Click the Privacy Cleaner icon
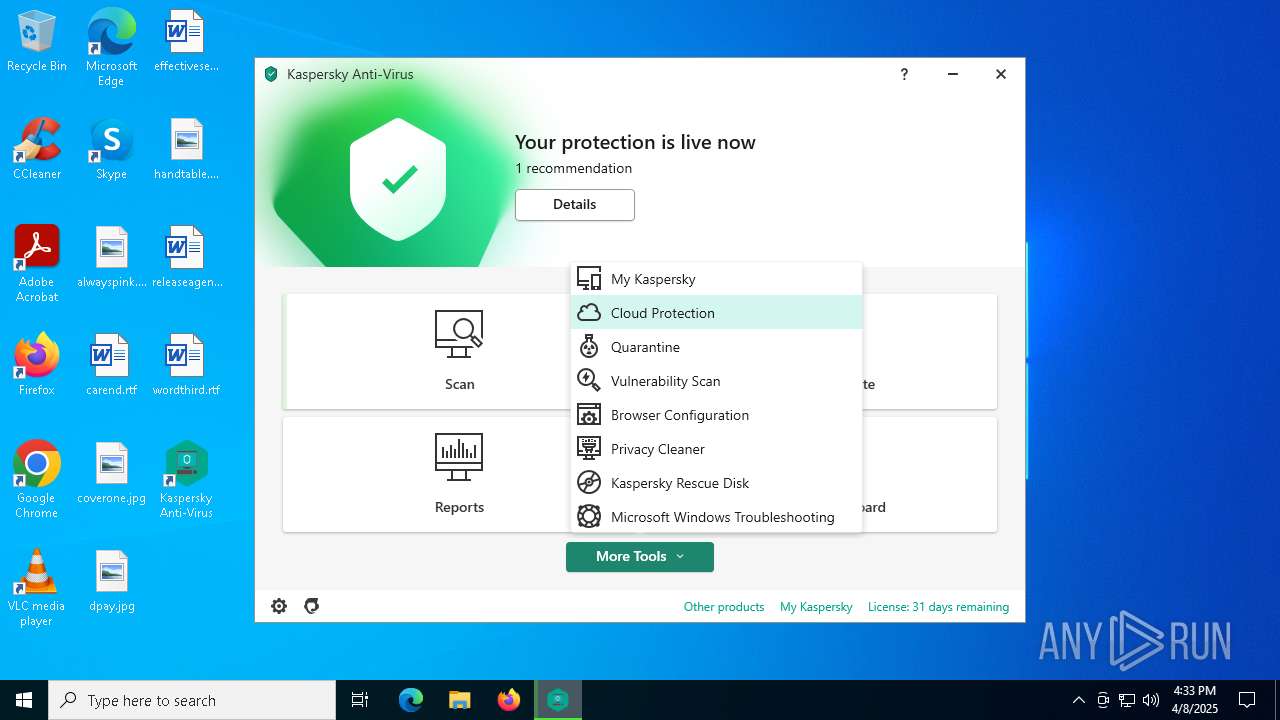Viewport: 1280px width, 720px height. tap(589, 449)
